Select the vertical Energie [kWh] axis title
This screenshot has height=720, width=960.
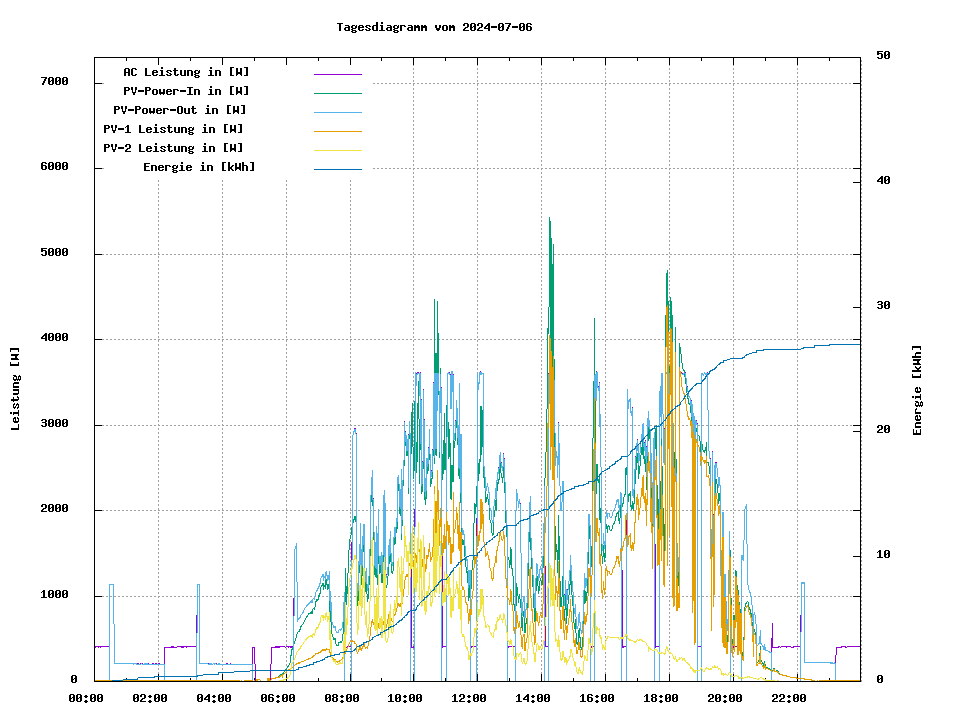click(x=917, y=390)
